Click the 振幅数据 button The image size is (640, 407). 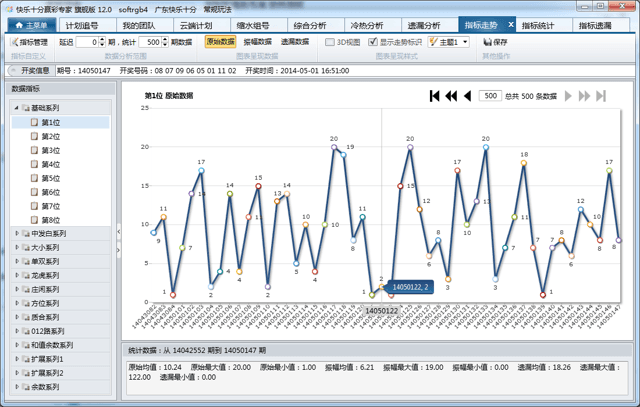[x=256, y=43]
